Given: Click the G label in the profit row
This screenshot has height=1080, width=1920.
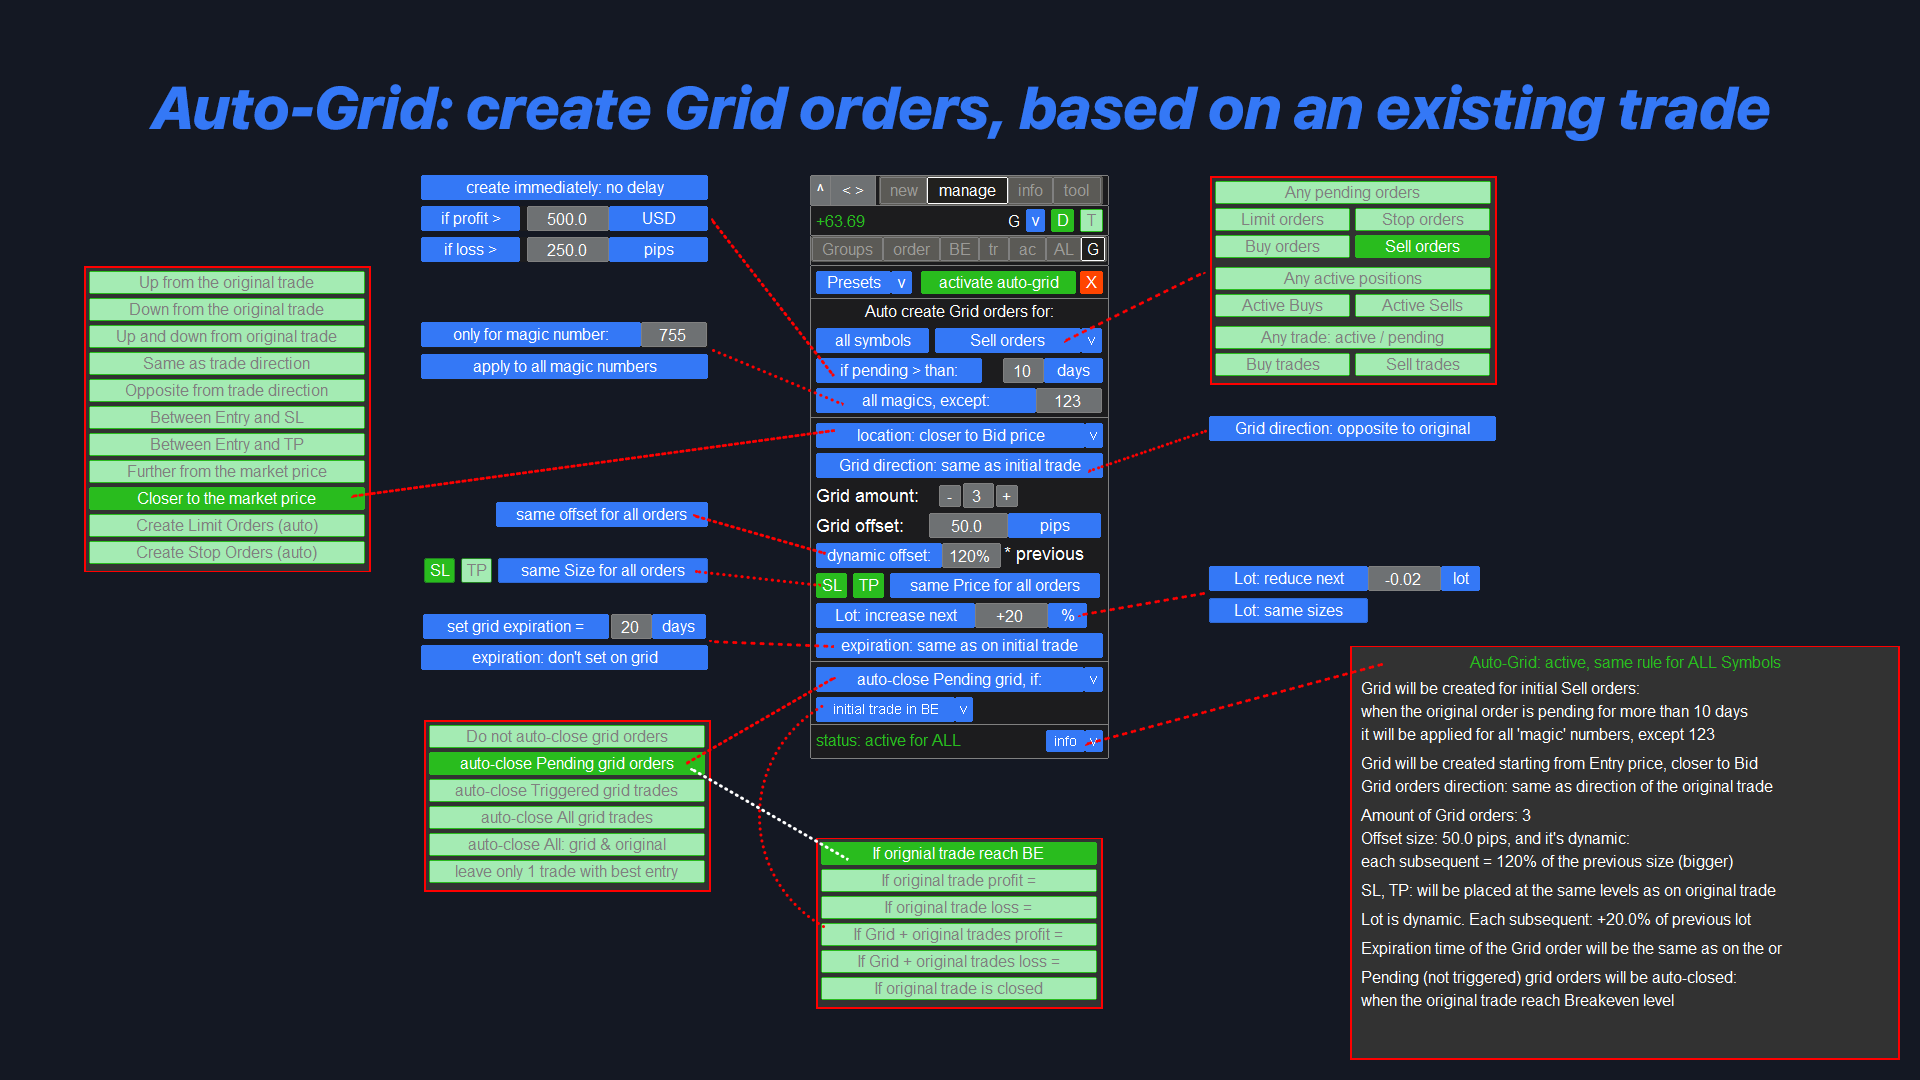Looking at the screenshot, I should (1014, 221).
